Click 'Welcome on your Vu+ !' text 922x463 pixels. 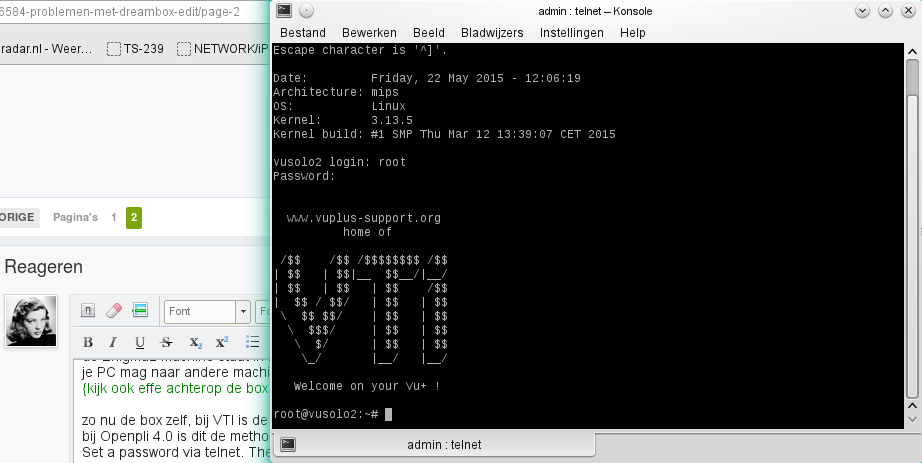367,387
